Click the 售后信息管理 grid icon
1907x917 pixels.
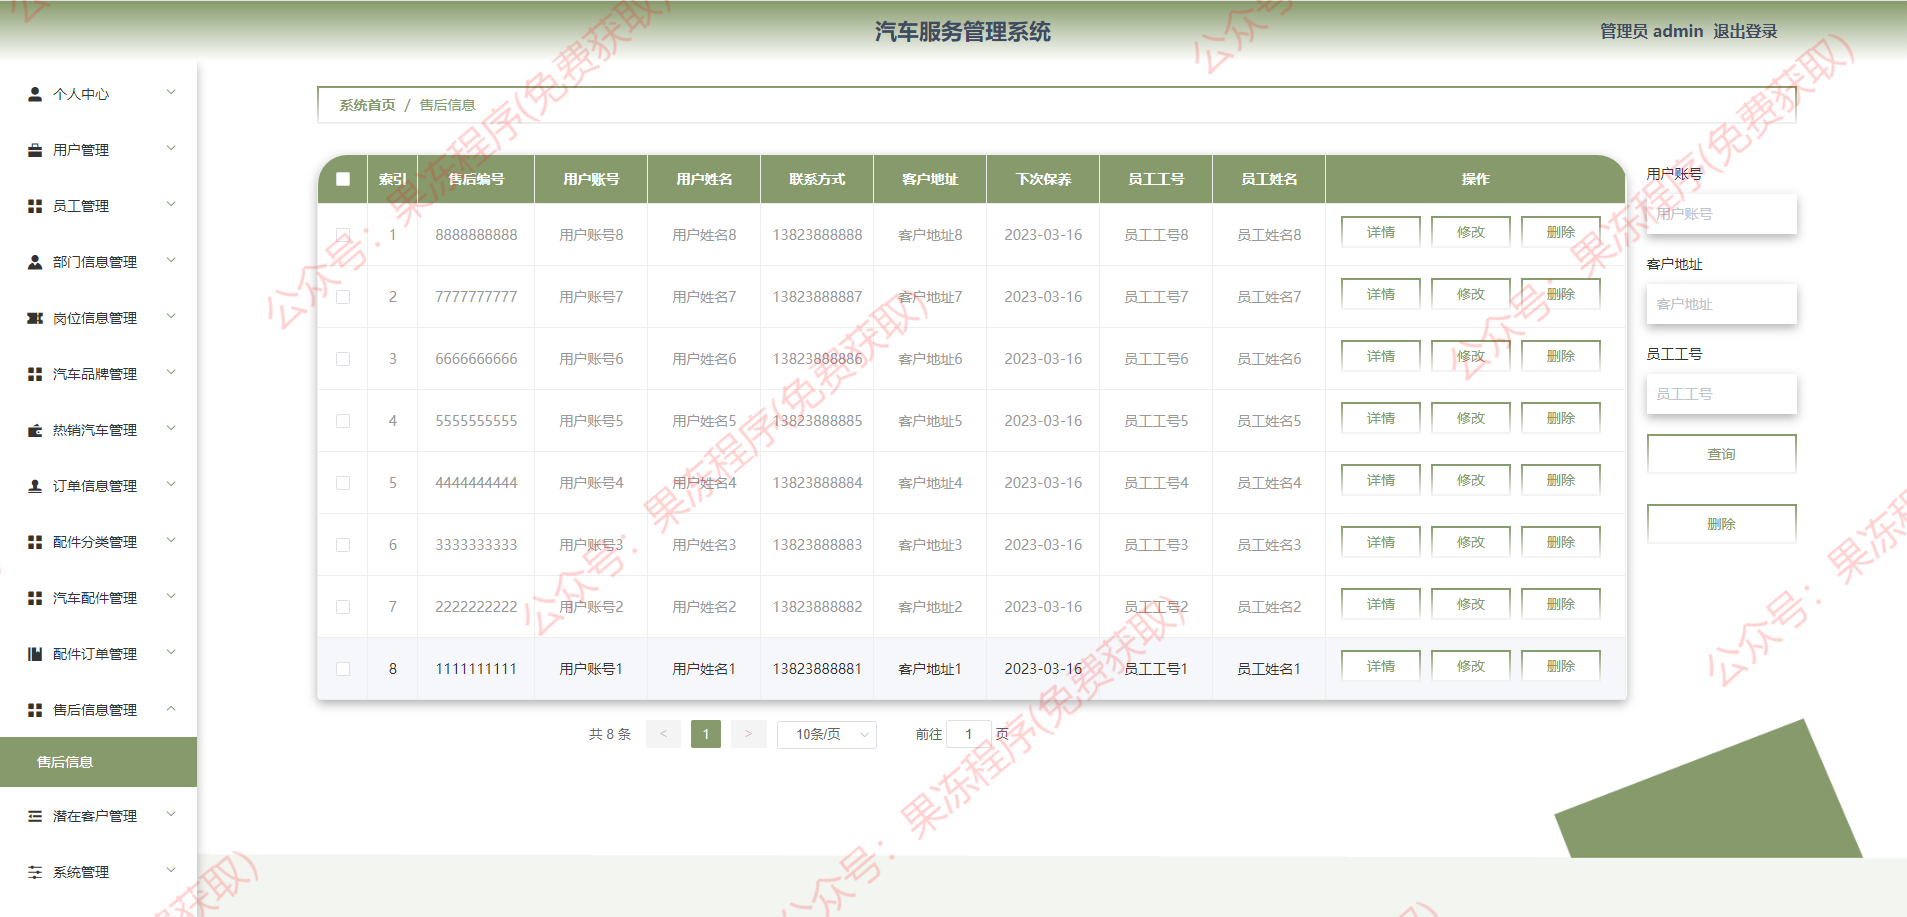click(35, 710)
